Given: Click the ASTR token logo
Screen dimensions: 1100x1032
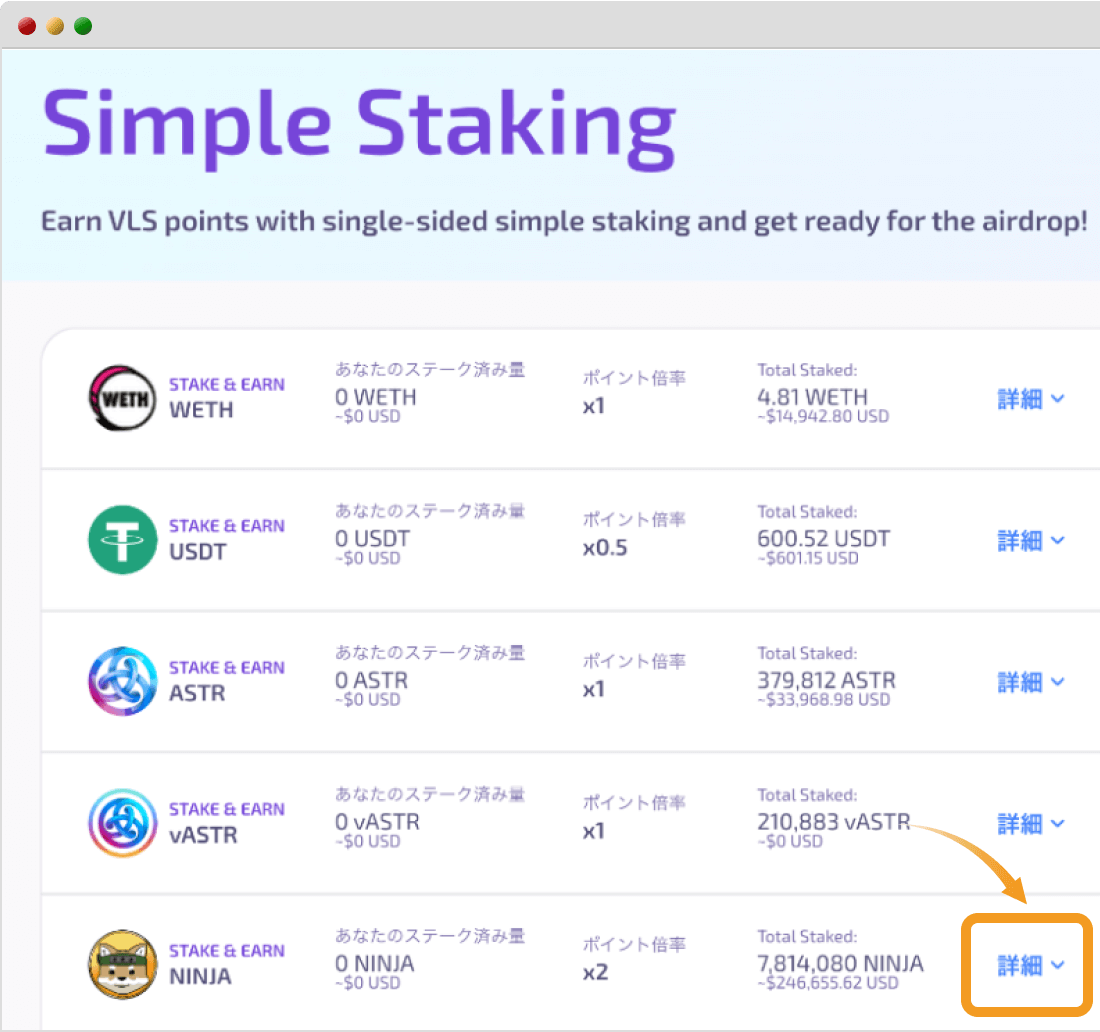Looking at the screenshot, I should click(x=123, y=681).
